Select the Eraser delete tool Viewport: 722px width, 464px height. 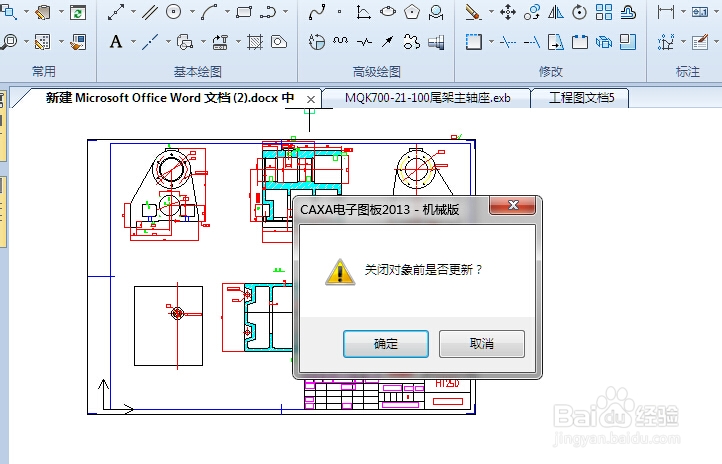(473, 12)
